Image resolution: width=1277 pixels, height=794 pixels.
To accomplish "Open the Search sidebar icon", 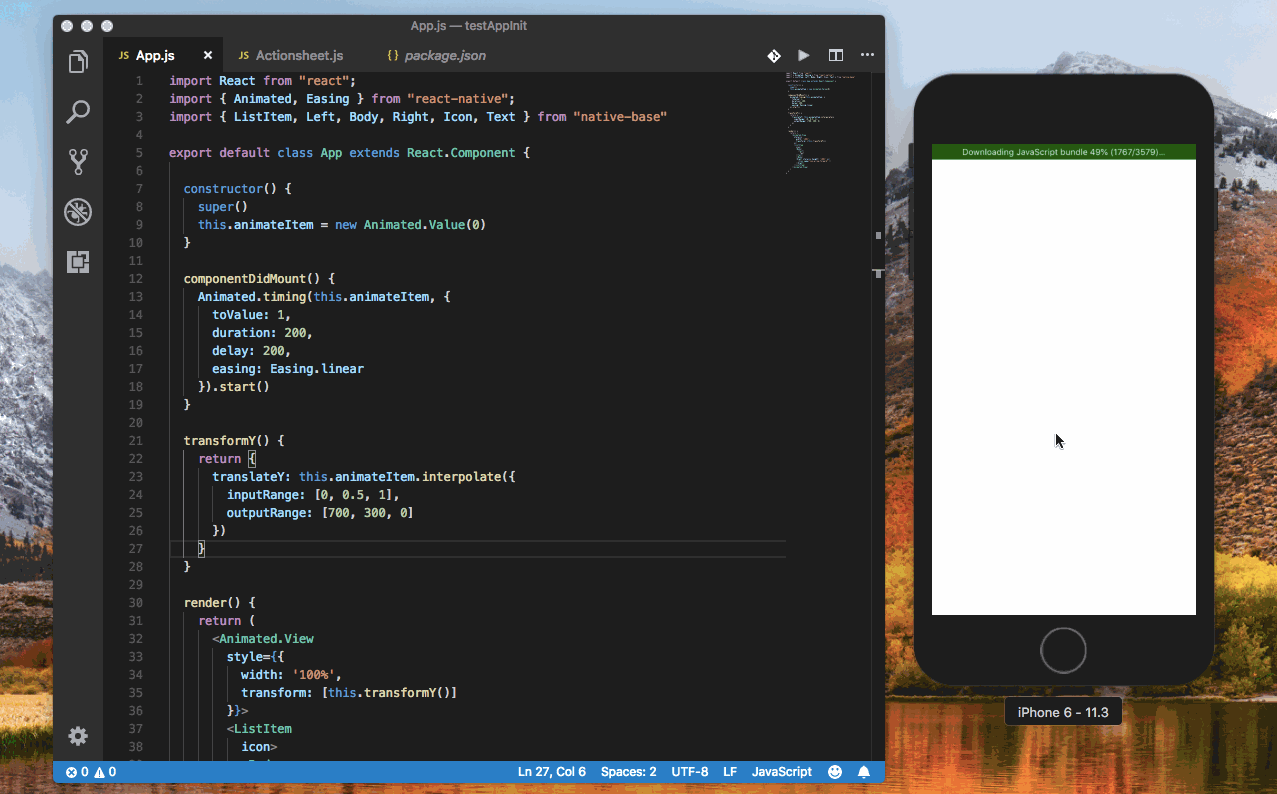I will click(x=78, y=112).
